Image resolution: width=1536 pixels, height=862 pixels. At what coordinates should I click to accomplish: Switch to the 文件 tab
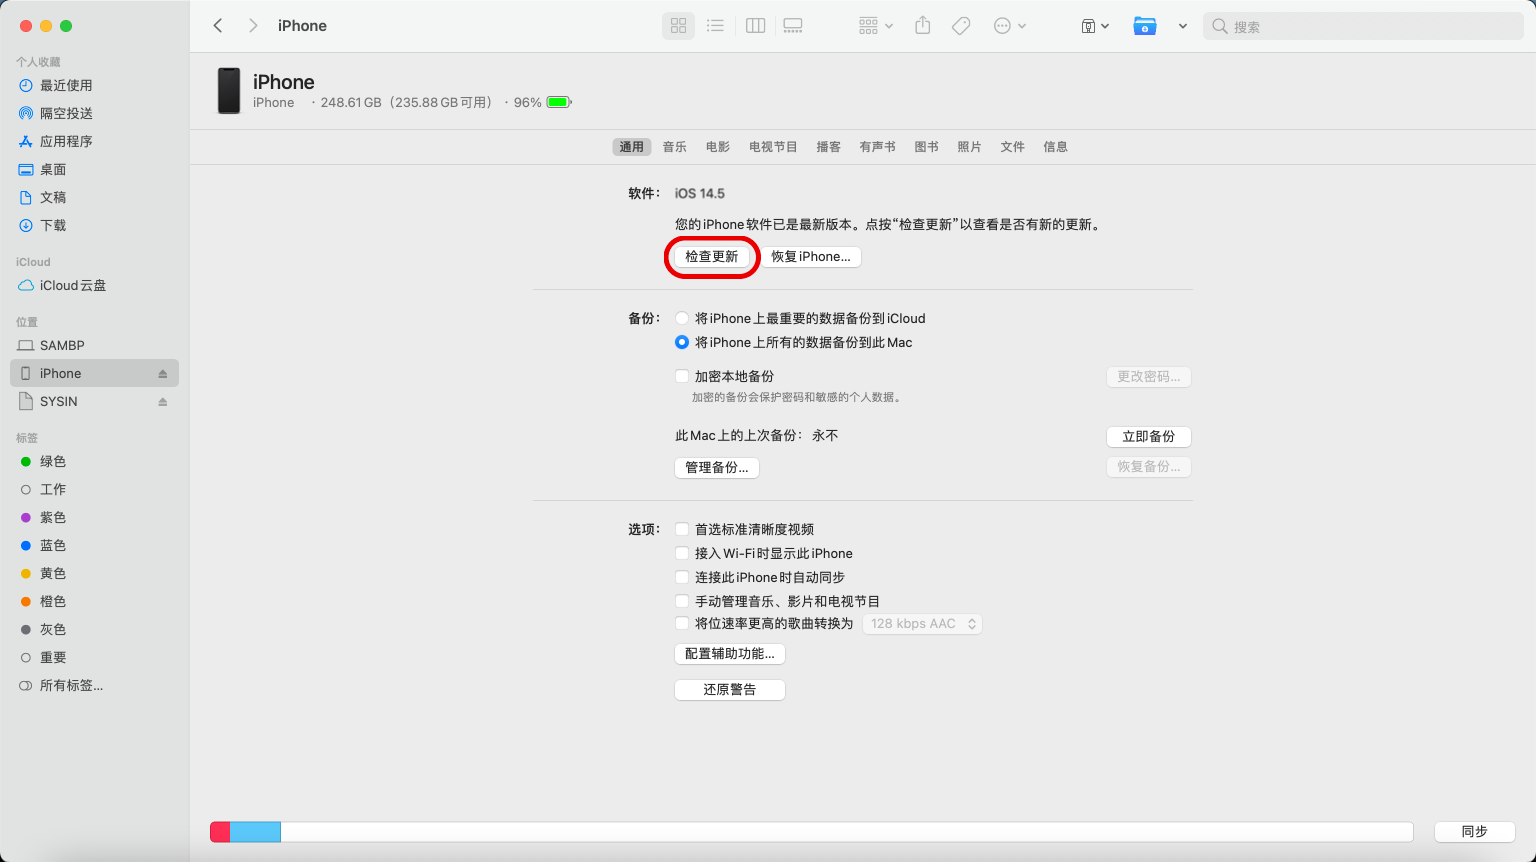[1013, 147]
